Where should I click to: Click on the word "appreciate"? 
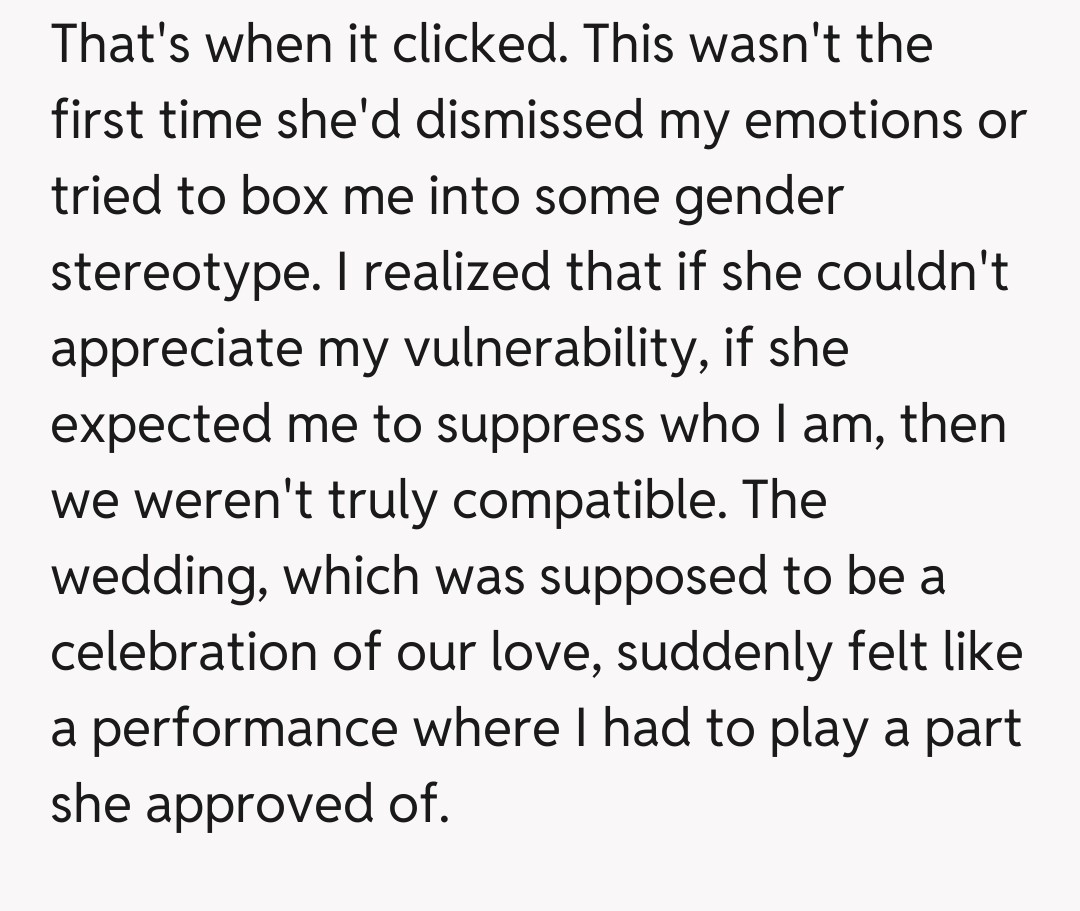point(175,349)
